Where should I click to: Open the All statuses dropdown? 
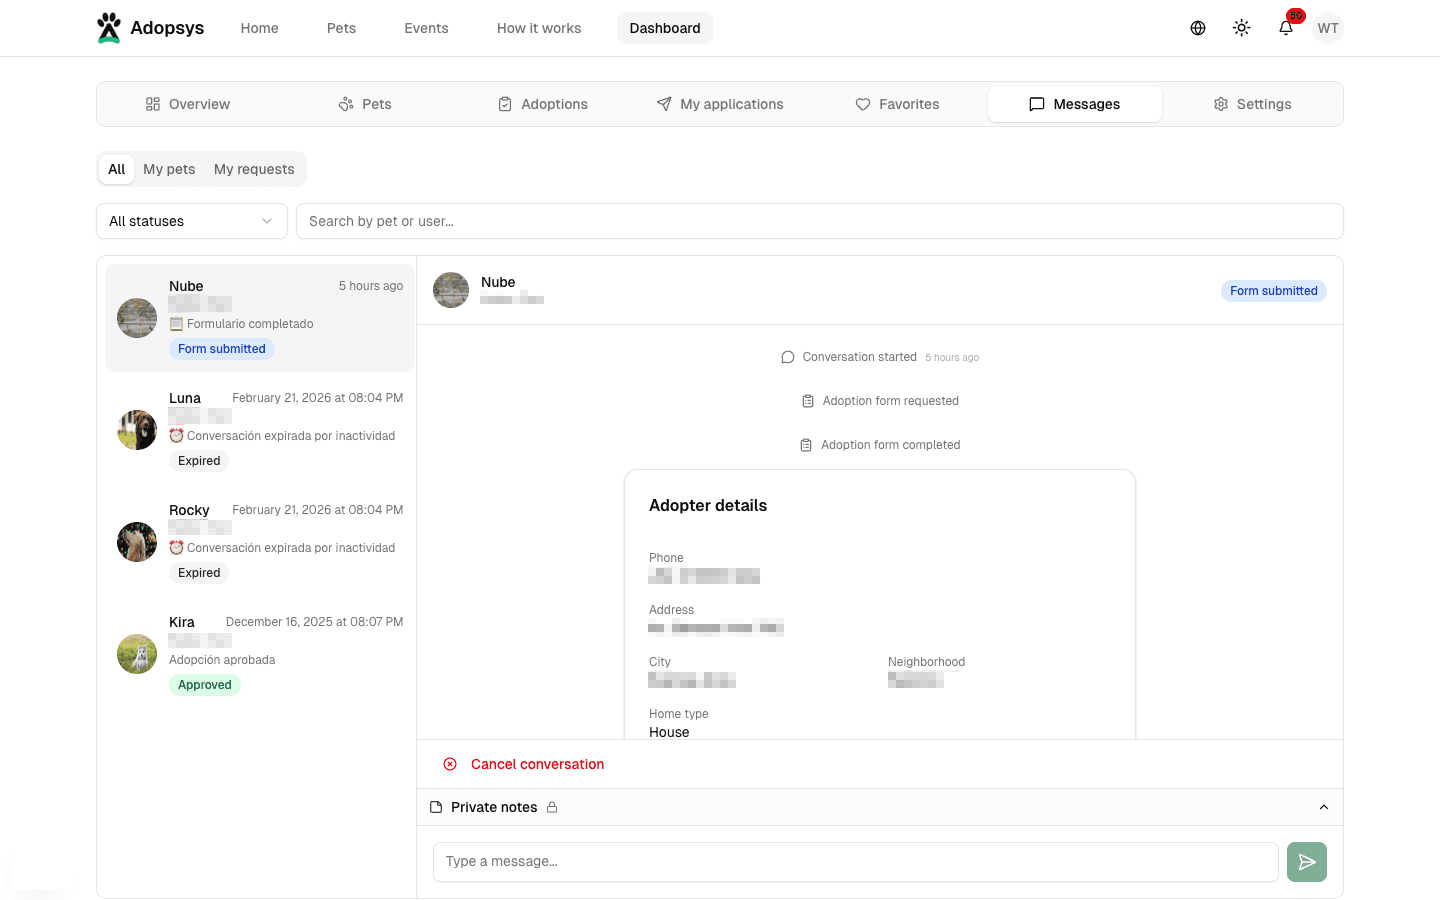pyautogui.click(x=191, y=220)
